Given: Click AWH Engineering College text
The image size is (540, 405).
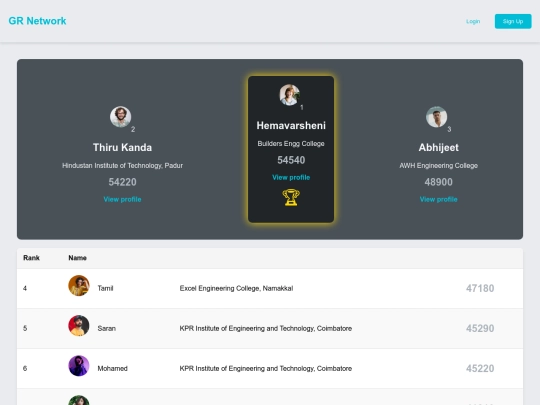Looking at the screenshot, I should [x=438, y=166].
